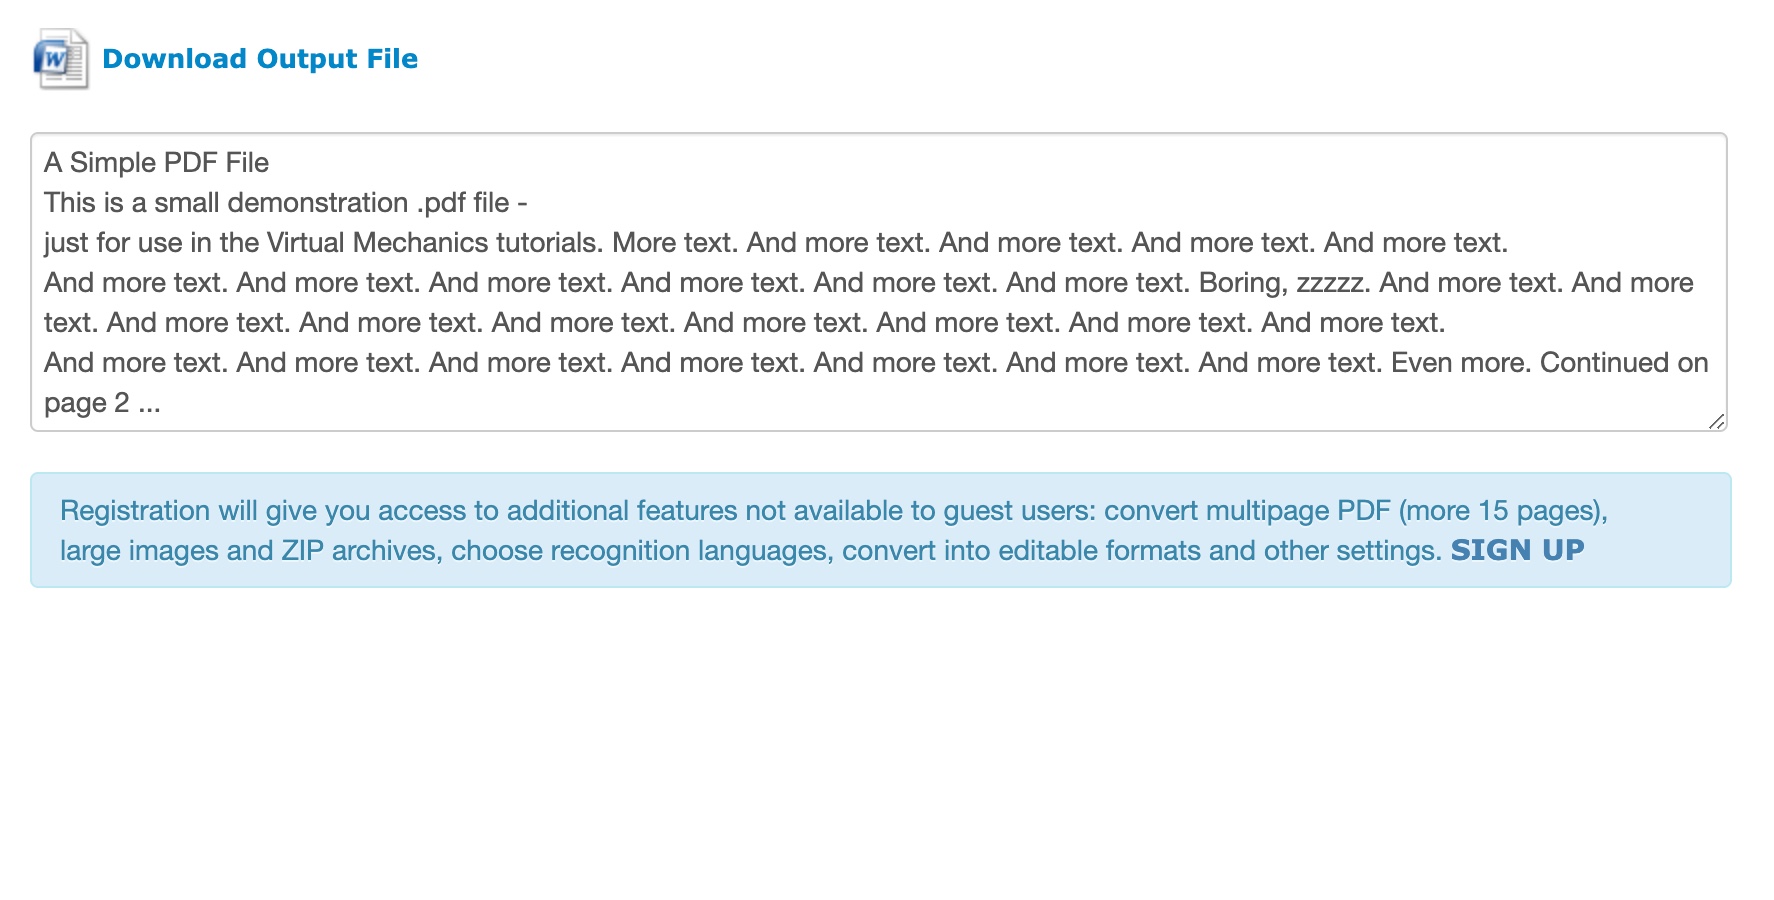
Task: Place cursor on 'A Simple PDF File' line
Action: point(156,163)
